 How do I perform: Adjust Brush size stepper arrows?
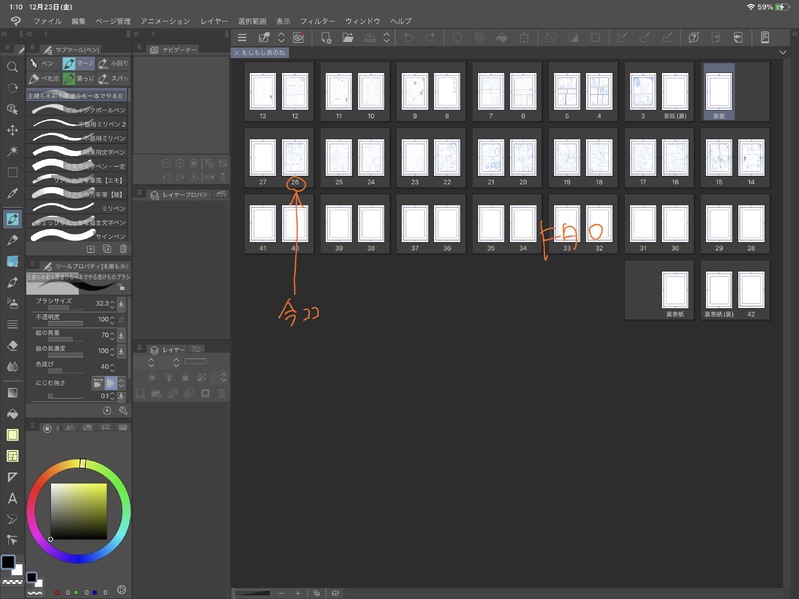(x=112, y=304)
